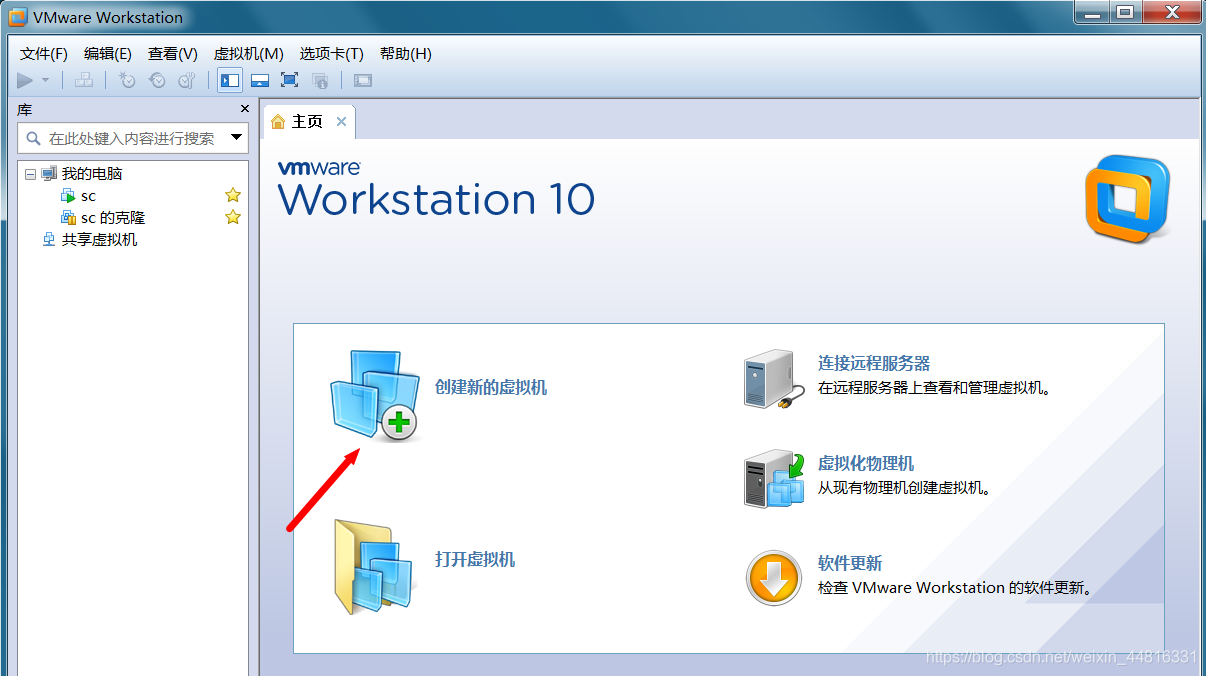Open the power options dropdown arrow
The width and height of the screenshot is (1206, 676).
[x=45, y=80]
